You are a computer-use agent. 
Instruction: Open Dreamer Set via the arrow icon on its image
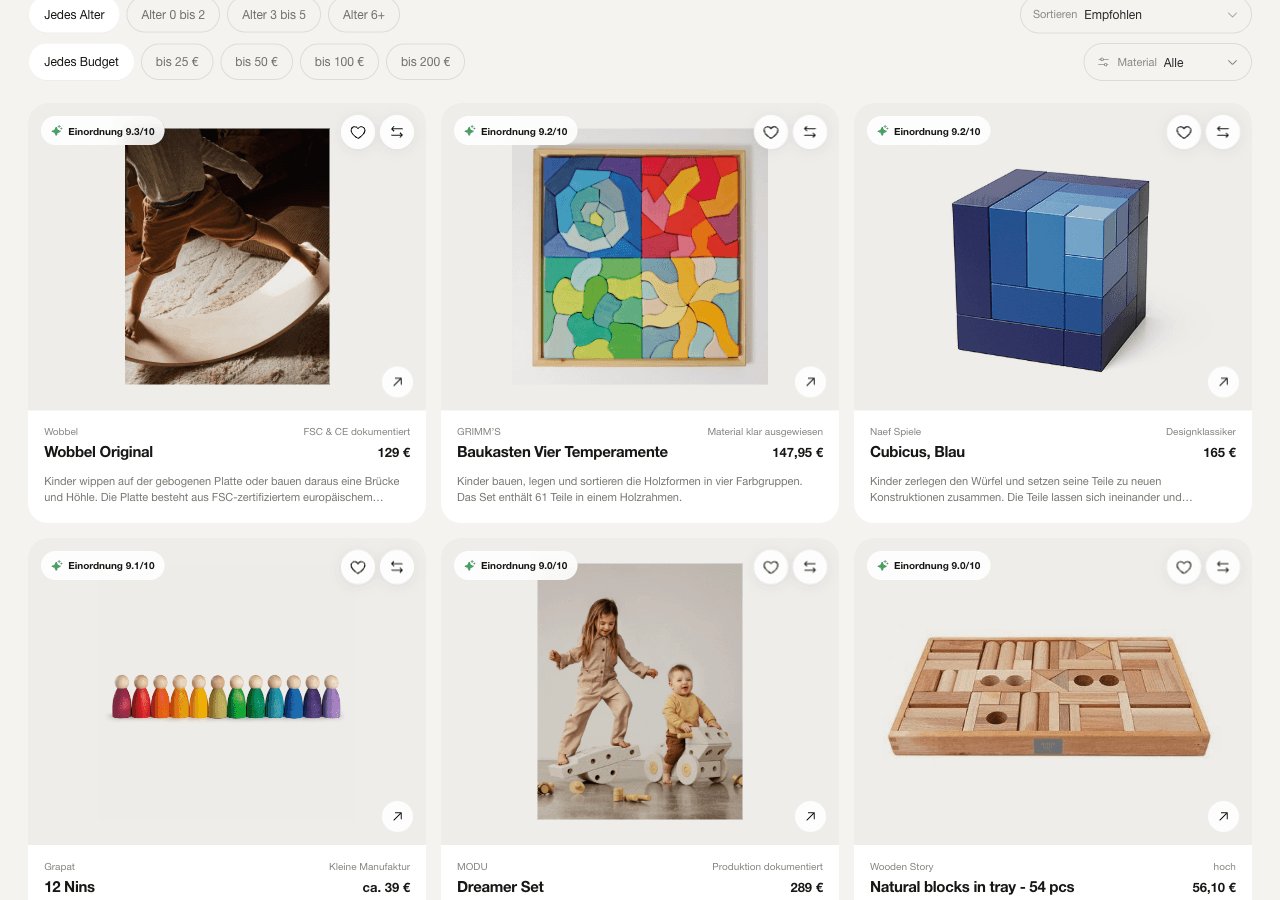pos(810,817)
